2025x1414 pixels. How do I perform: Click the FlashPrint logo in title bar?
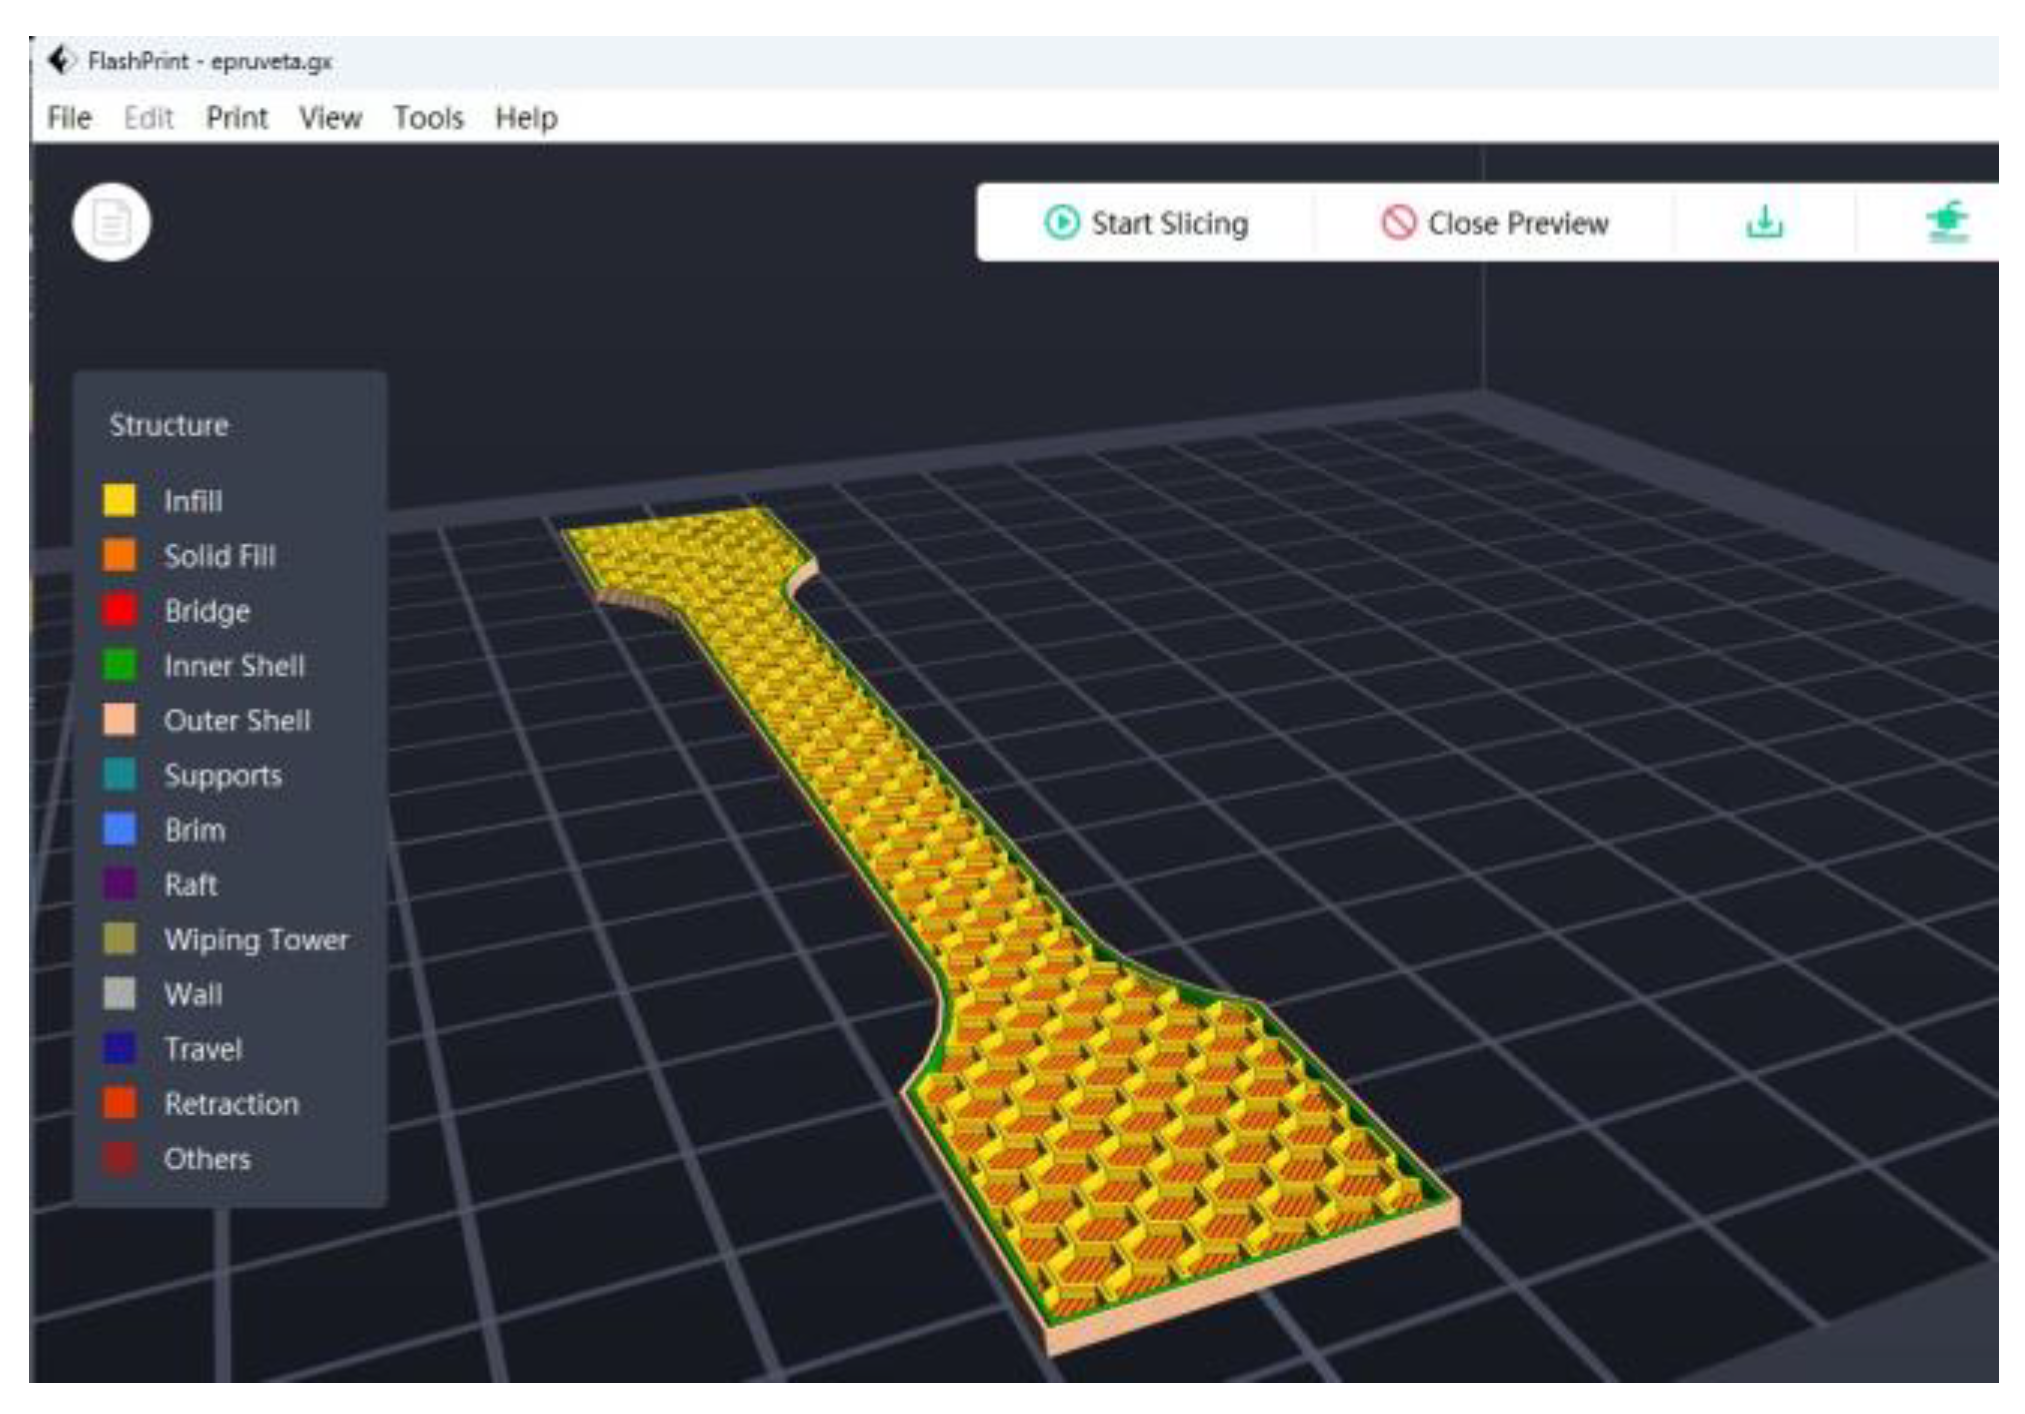click(61, 60)
